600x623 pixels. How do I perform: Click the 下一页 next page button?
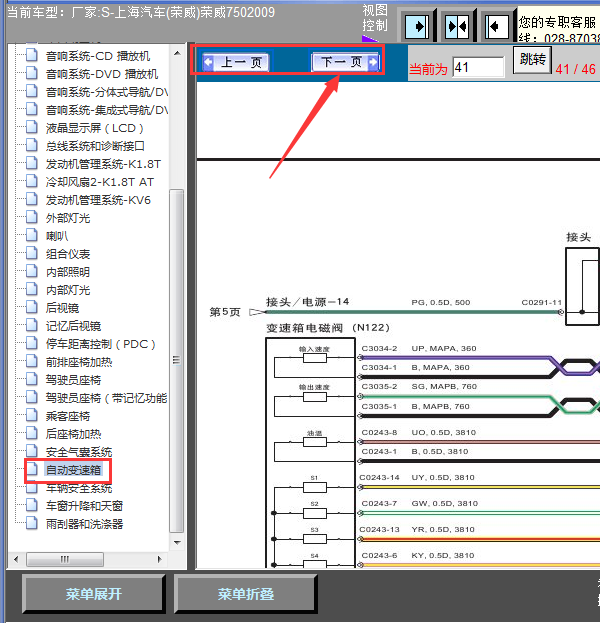[x=345, y=62]
